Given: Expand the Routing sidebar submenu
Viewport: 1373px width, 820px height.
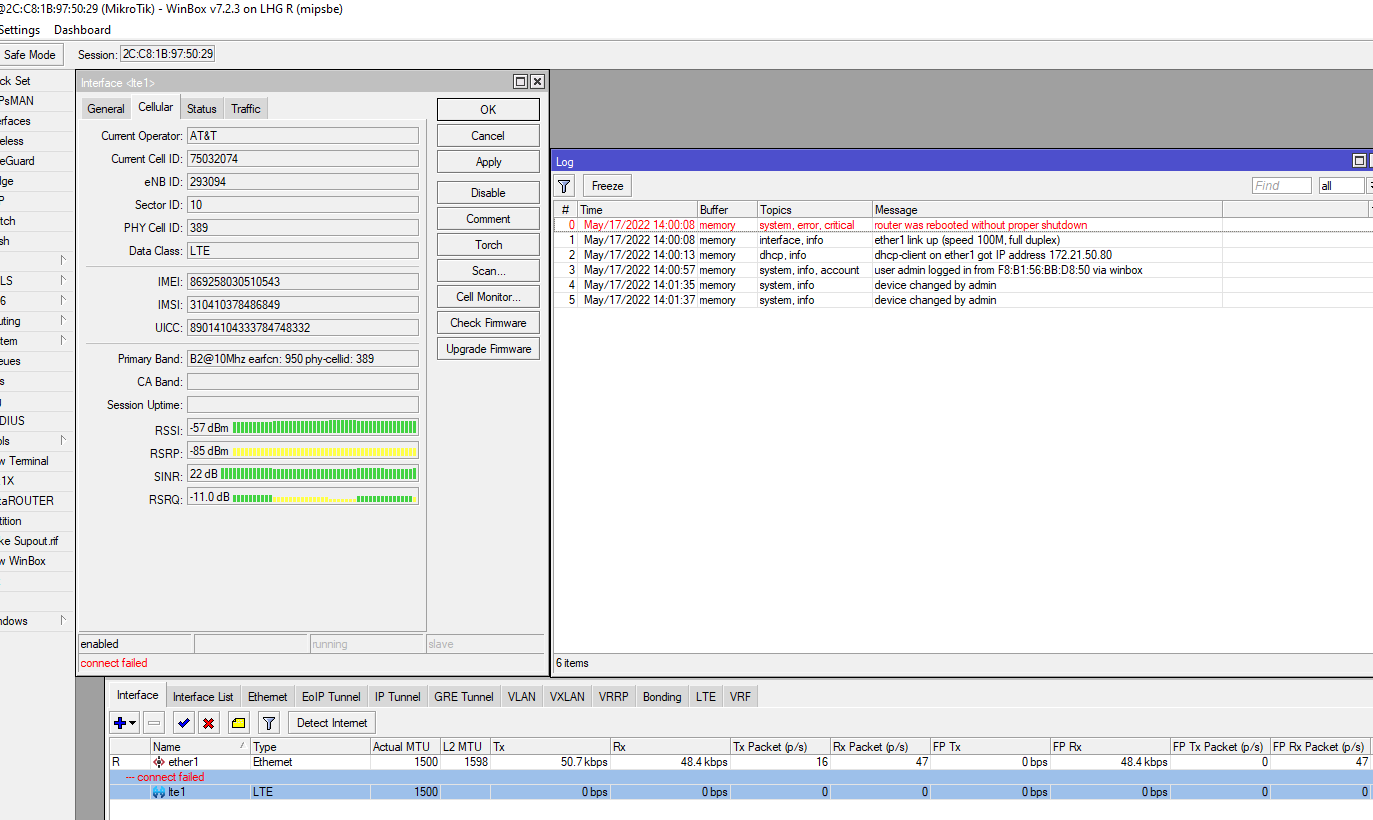Looking at the screenshot, I should (63, 321).
